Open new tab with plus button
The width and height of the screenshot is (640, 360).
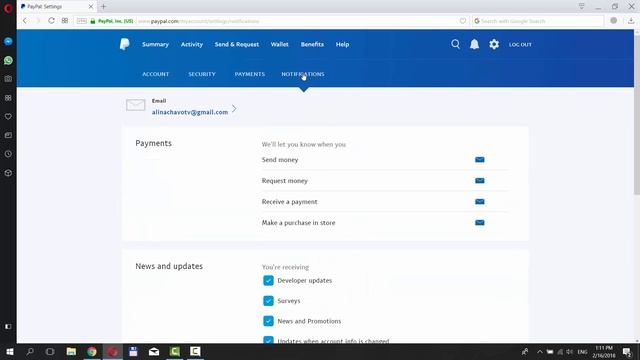(103, 7)
